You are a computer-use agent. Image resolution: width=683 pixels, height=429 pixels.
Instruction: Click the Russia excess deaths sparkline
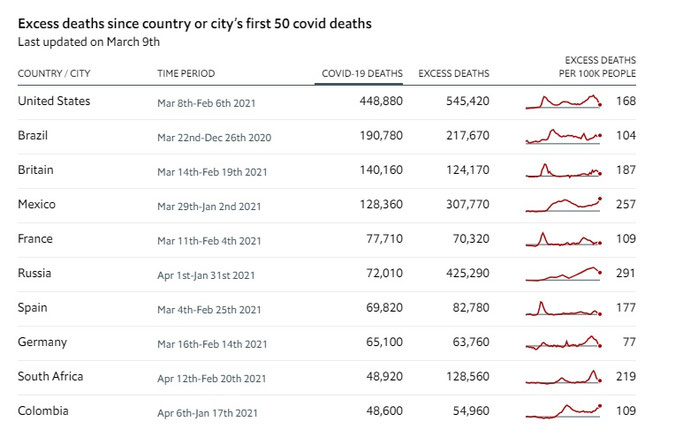(x=564, y=273)
